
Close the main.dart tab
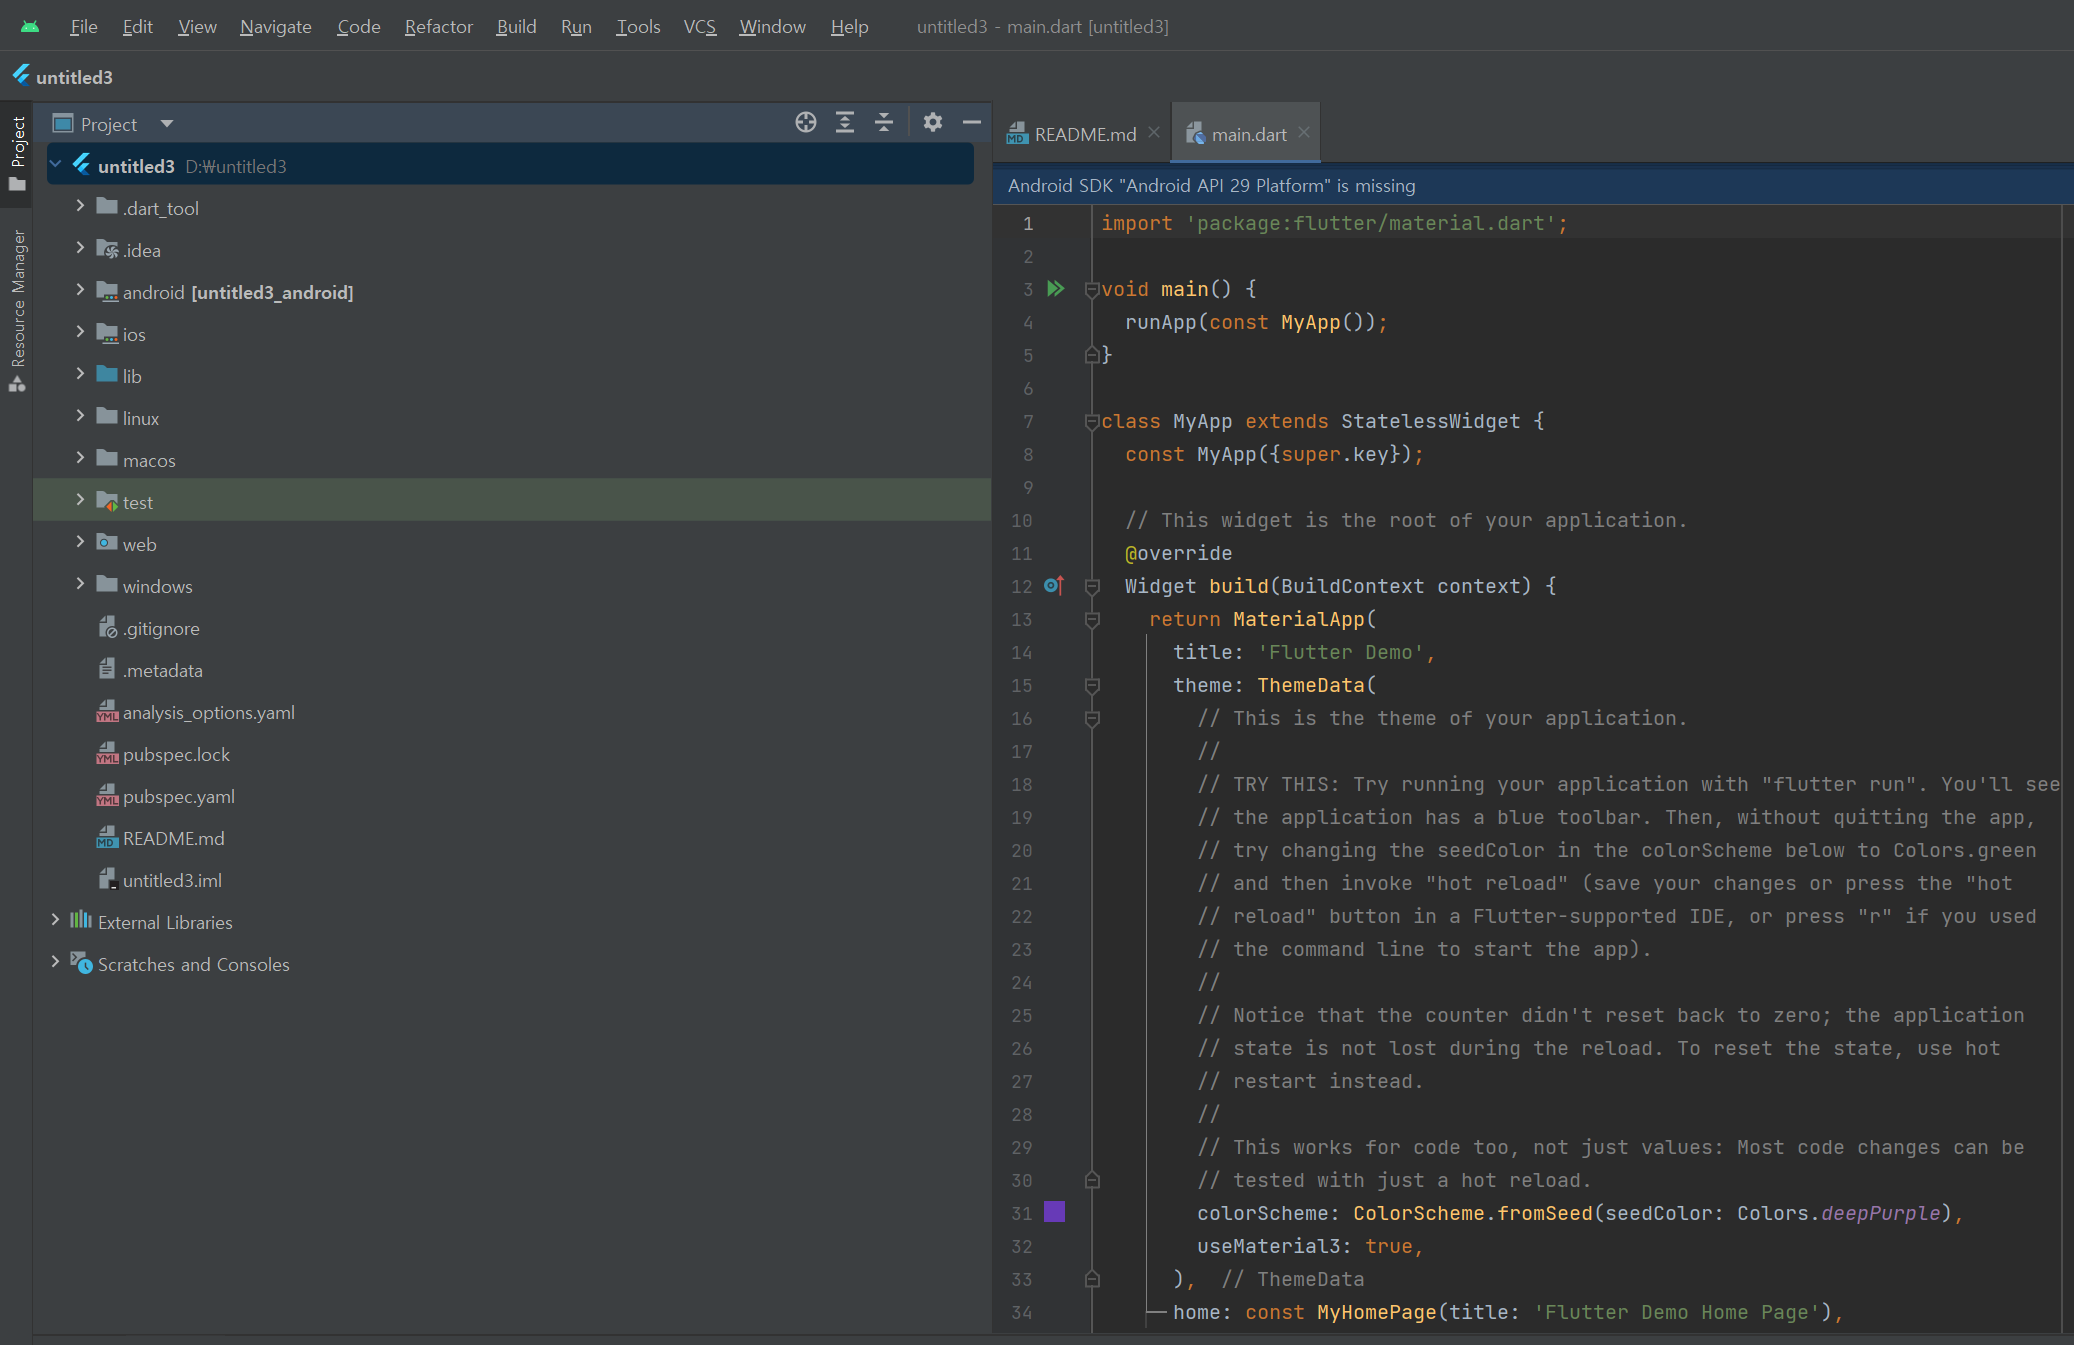pos(1304,132)
